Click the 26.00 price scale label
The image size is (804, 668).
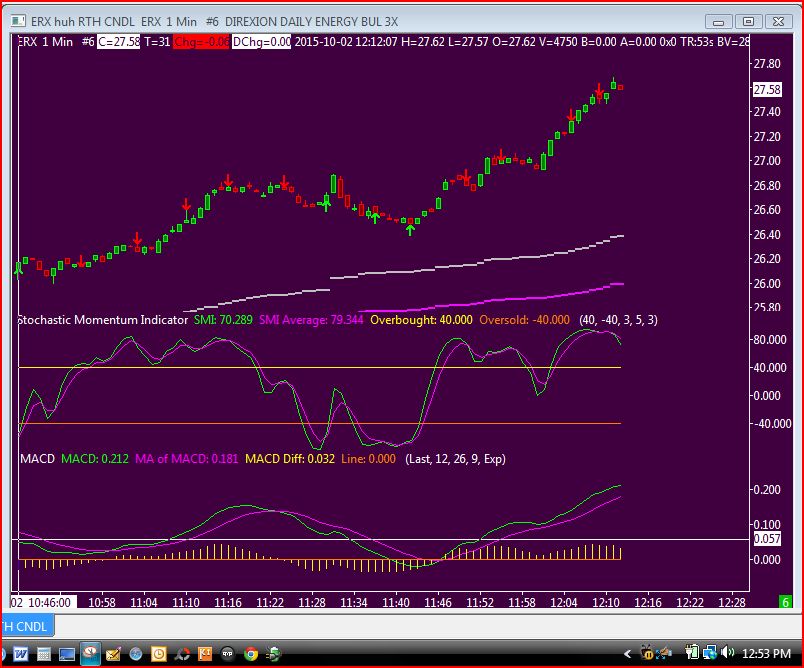tap(767, 284)
